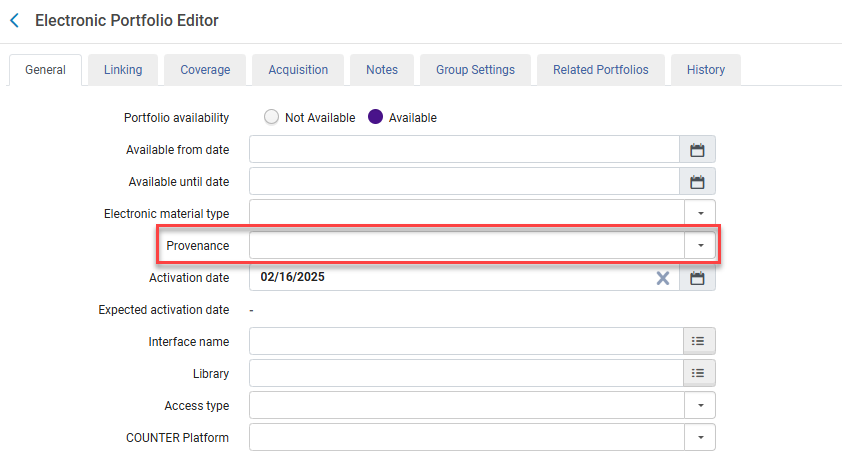The width and height of the screenshot is (842, 471).
Task: Focus the Electronic material type field
Action: point(467,213)
